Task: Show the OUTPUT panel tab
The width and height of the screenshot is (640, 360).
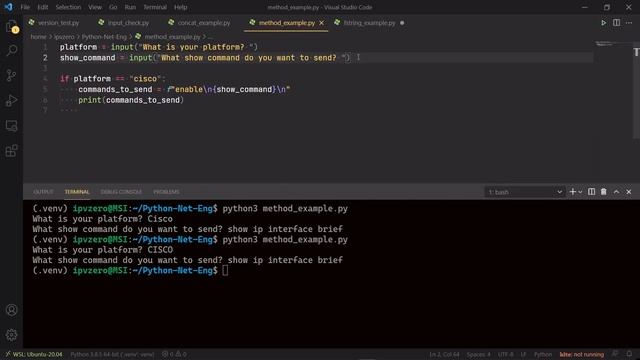Action: (43, 192)
